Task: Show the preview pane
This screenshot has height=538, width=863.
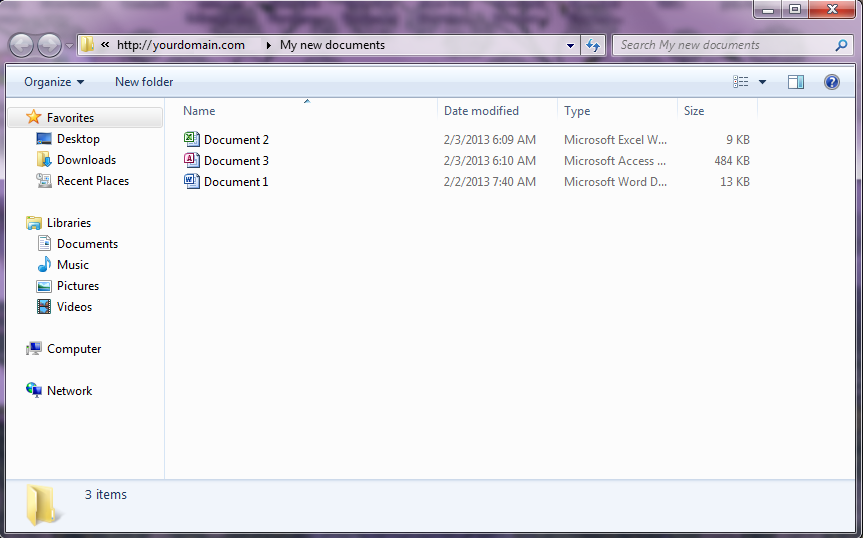Action: coord(796,82)
